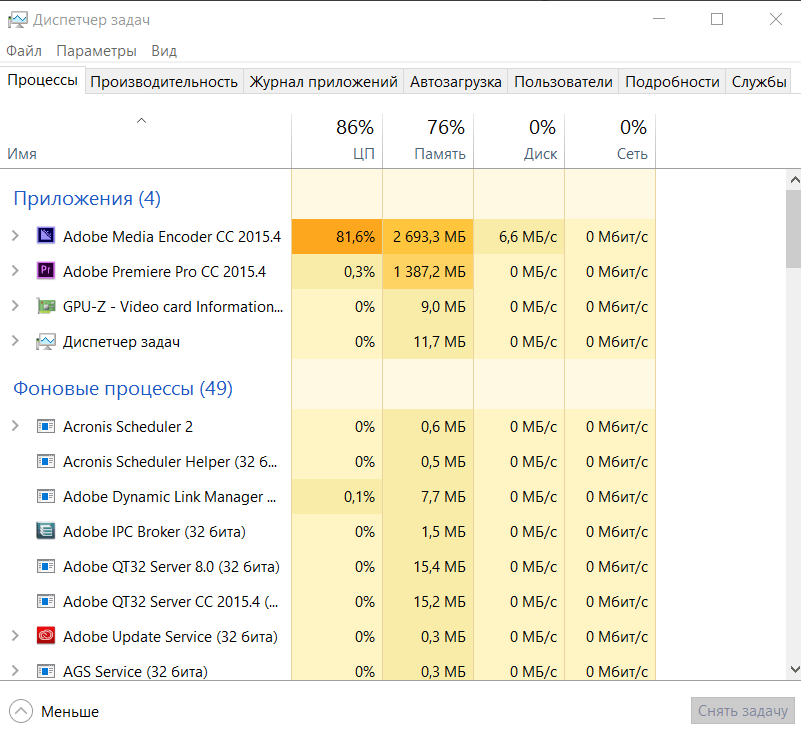Click the Adobe Media Encoder app icon

click(46, 235)
